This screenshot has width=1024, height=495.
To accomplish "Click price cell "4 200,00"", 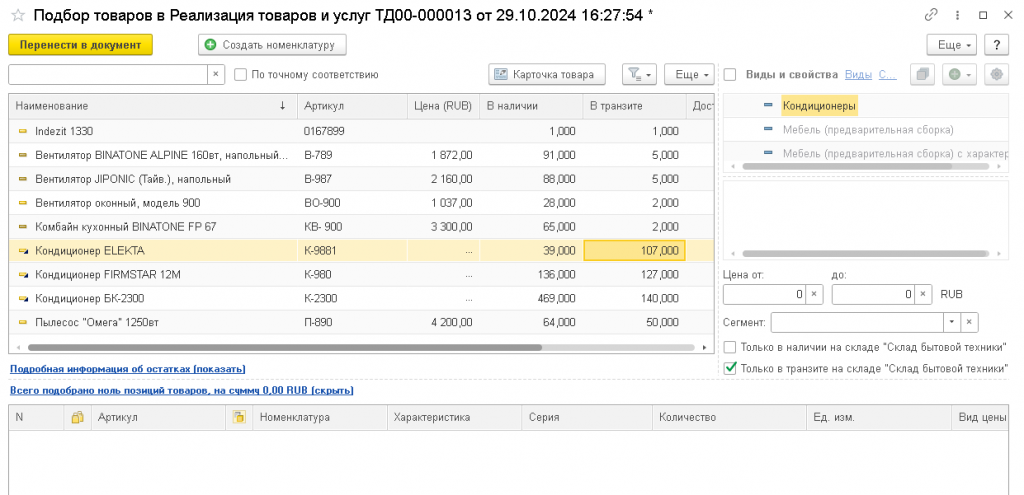I will (443, 322).
